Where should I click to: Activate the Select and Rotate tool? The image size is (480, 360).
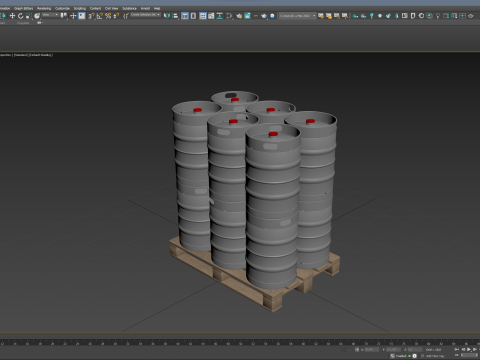20,16
